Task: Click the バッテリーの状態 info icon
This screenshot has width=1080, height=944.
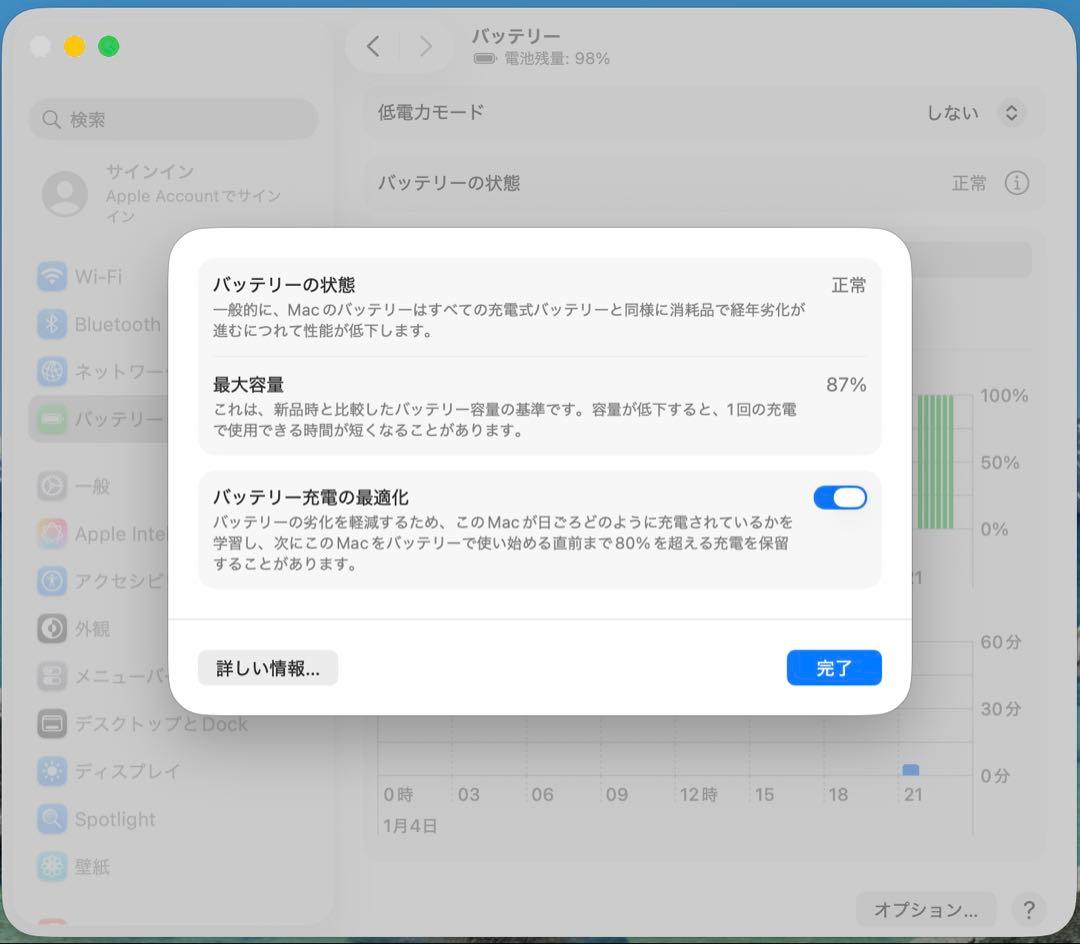Action: pos(1017,184)
